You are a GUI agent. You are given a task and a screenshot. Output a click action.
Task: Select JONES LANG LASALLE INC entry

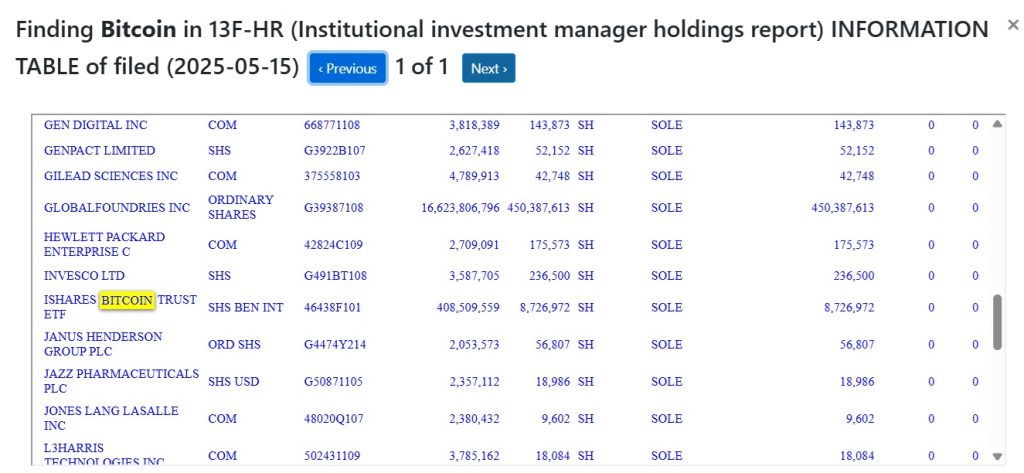point(111,418)
